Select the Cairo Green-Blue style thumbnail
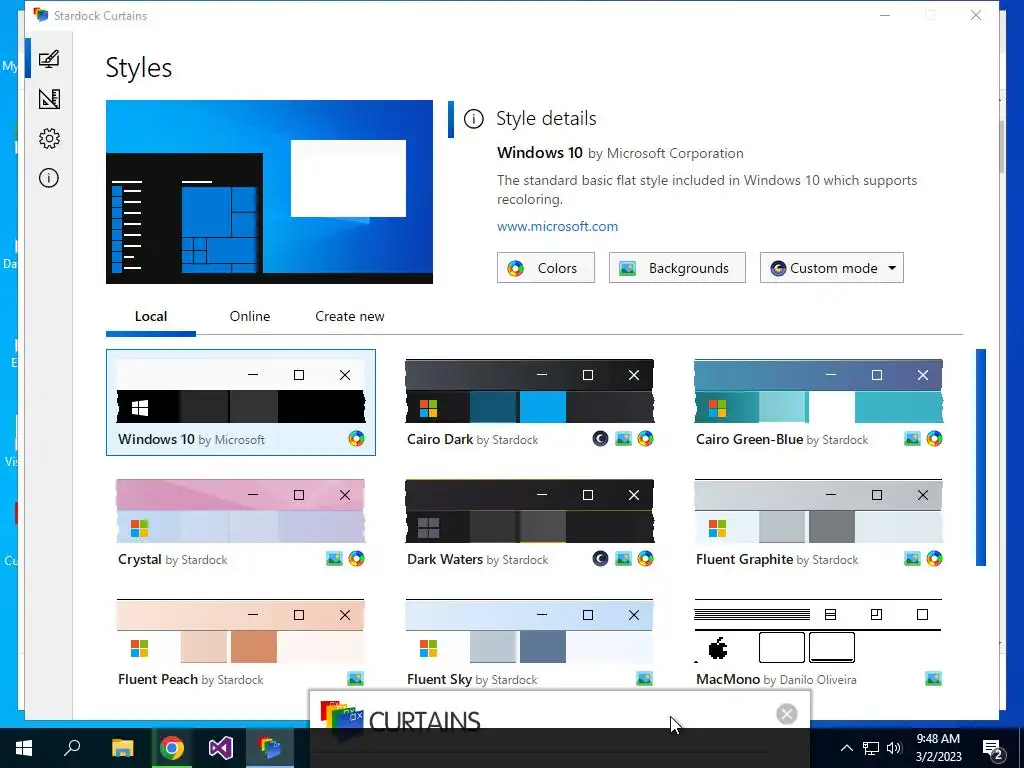The image size is (1024, 768). coord(818,391)
